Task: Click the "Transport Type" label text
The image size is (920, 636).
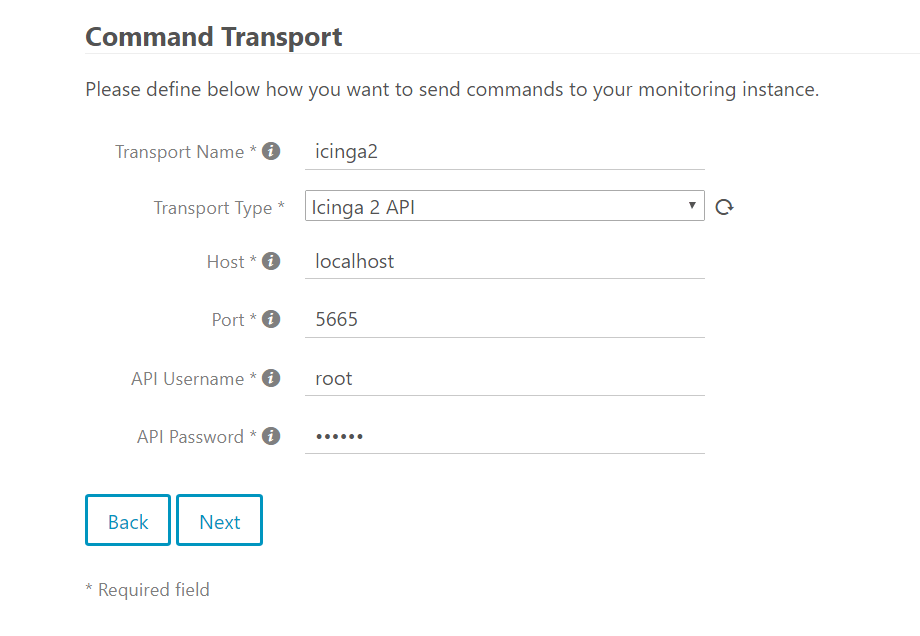Action: coord(213,208)
